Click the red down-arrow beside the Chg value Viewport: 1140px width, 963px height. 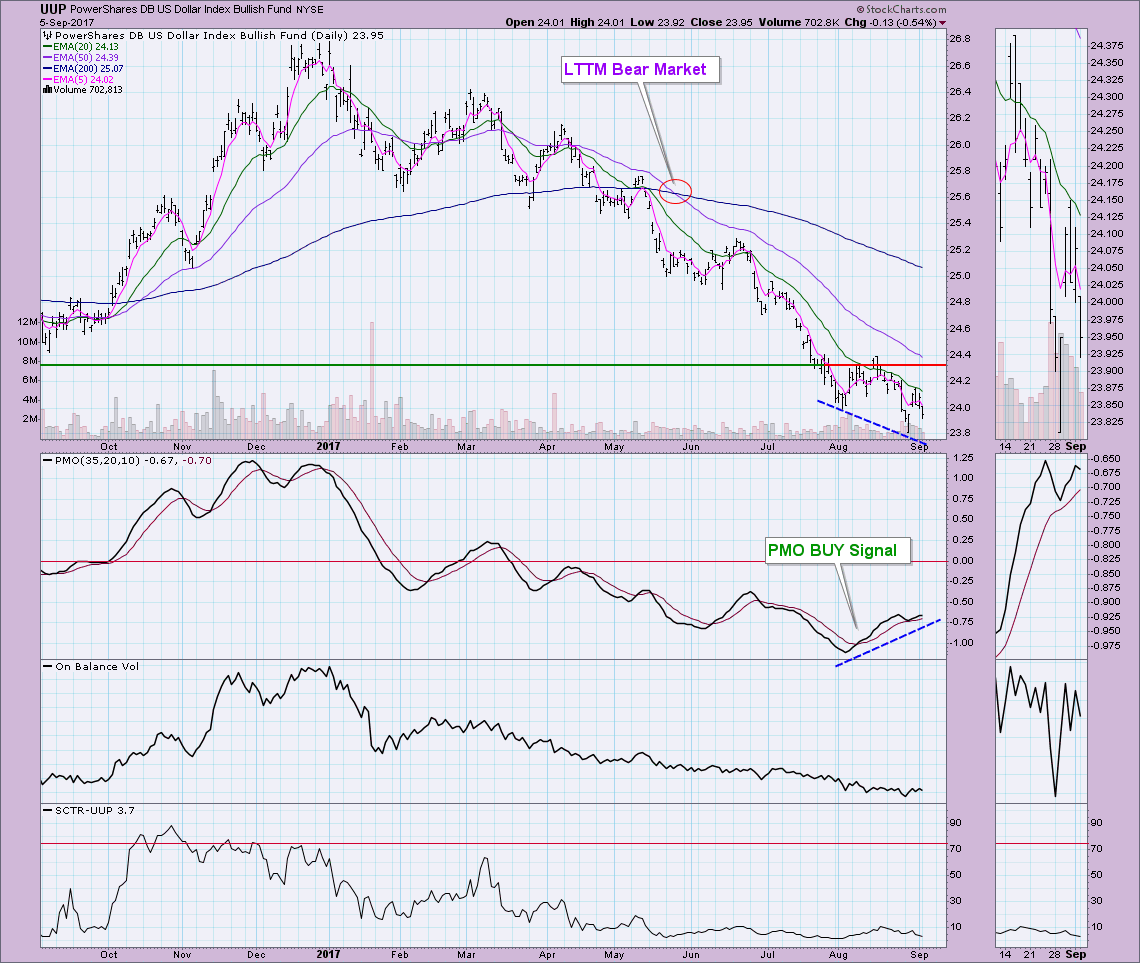pyautogui.click(x=944, y=21)
